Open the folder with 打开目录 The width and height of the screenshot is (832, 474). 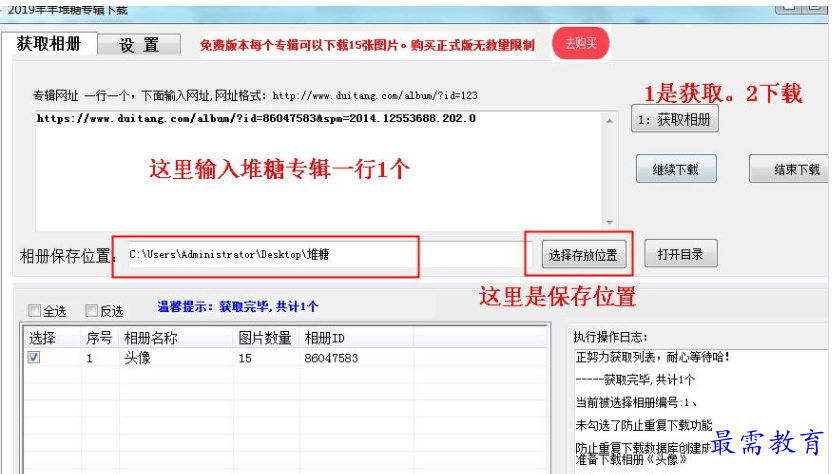pyautogui.click(x=681, y=254)
